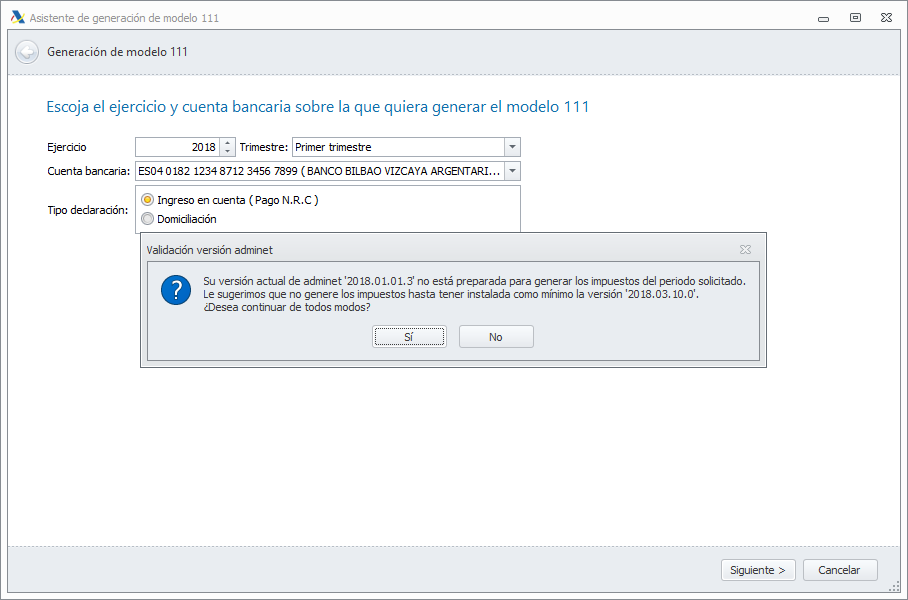Screen dimensions: 908x600
Task: Select Ingreso en cuenta (Pago N.R.C) option
Action: tap(230, 200)
